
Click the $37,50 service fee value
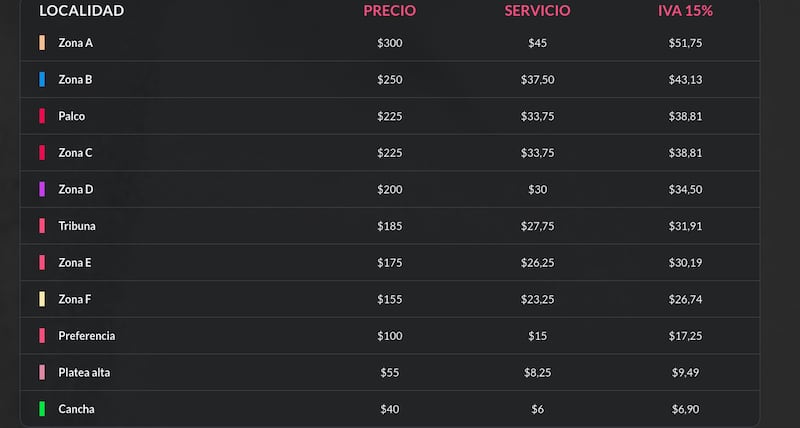[x=537, y=80]
